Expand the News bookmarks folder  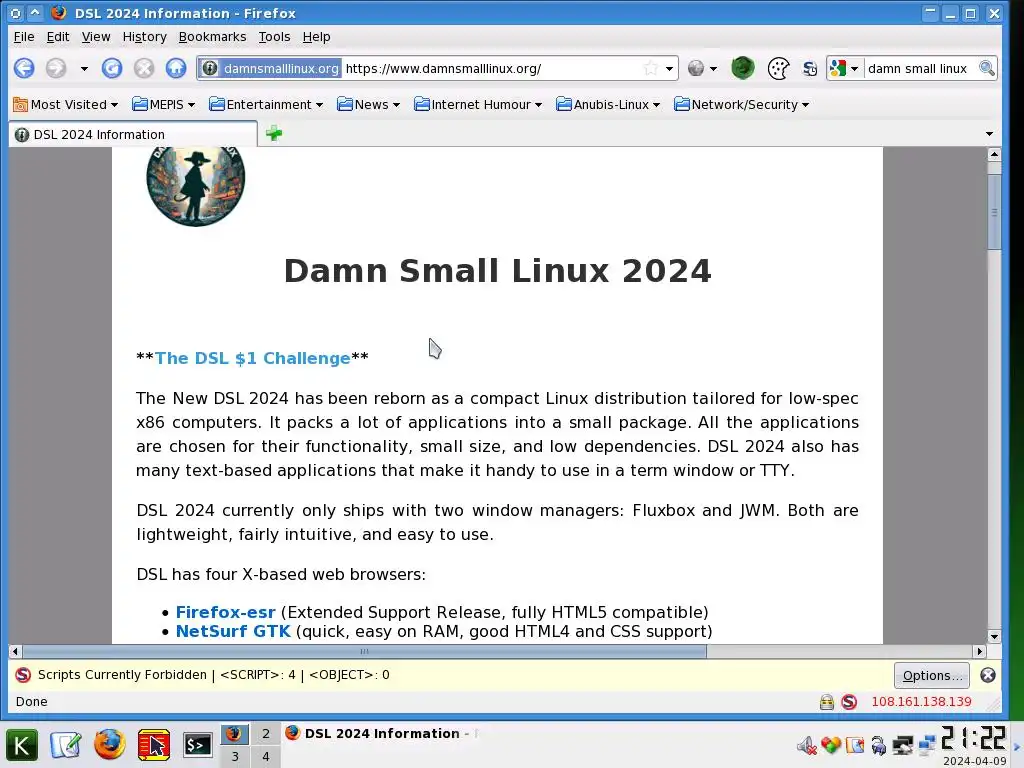tap(368, 104)
